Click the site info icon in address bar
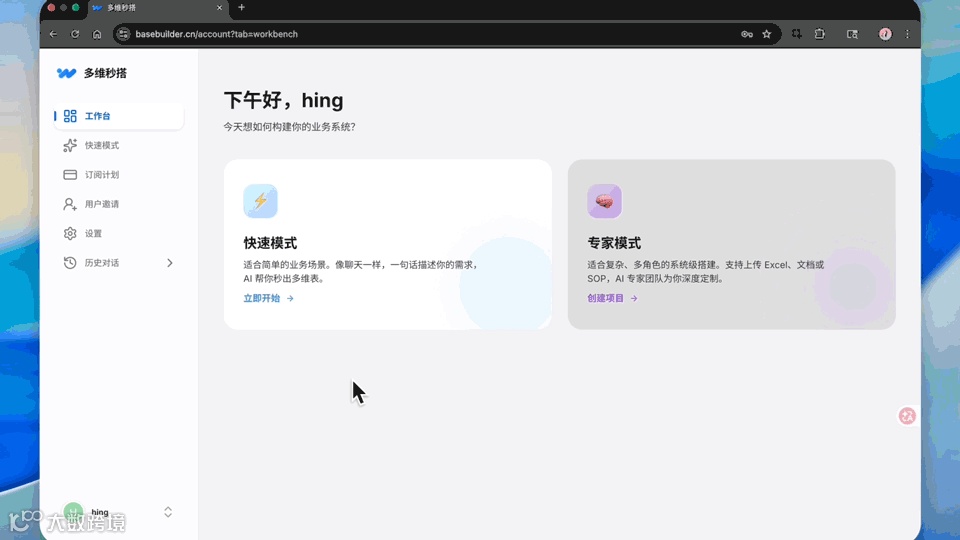The image size is (960, 540). click(x=123, y=34)
